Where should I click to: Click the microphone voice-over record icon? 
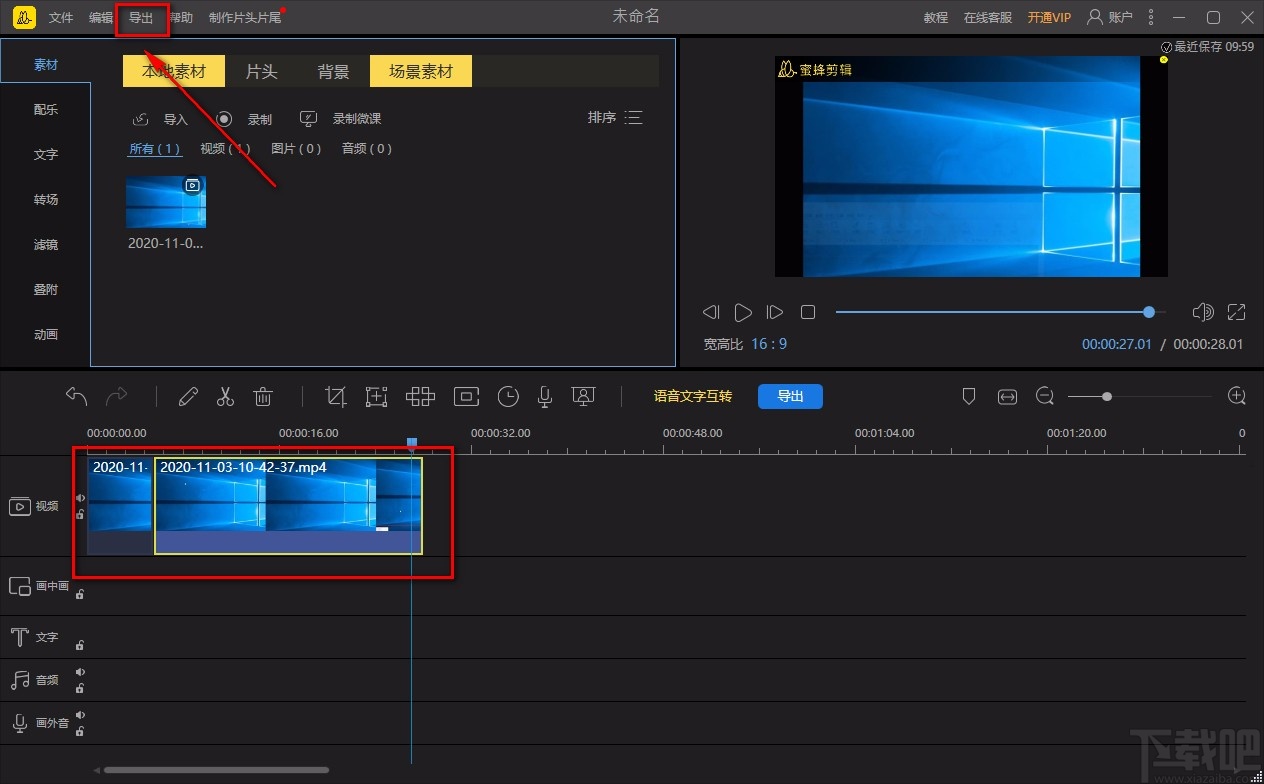pyautogui.click(x=545, y=397)
